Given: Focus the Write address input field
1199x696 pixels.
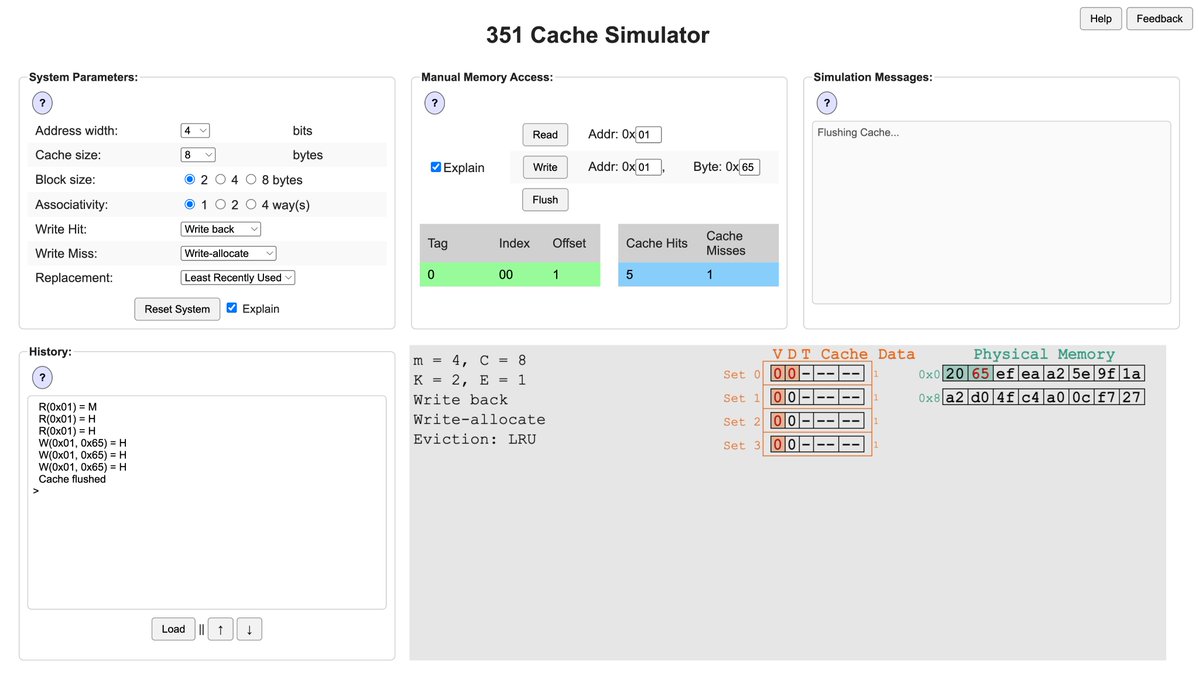Looking at the screenshot, I should coord(648,167).
